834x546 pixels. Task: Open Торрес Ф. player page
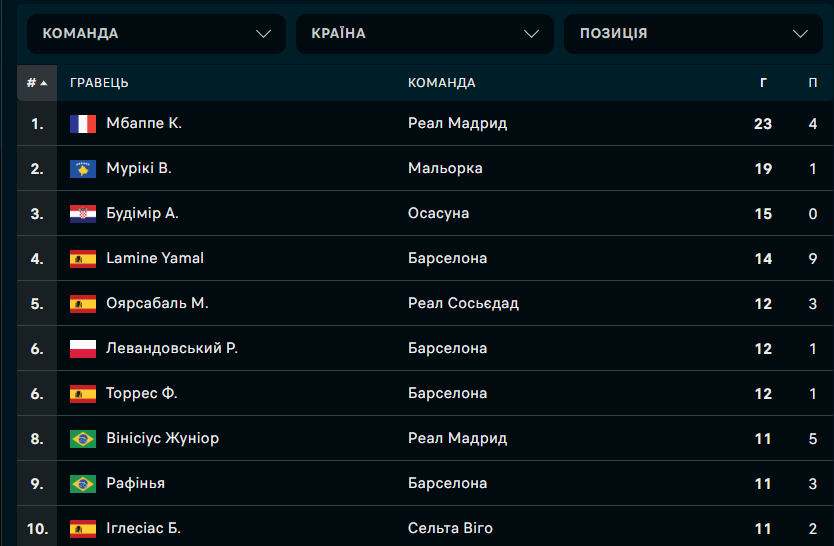click(141, 393)
